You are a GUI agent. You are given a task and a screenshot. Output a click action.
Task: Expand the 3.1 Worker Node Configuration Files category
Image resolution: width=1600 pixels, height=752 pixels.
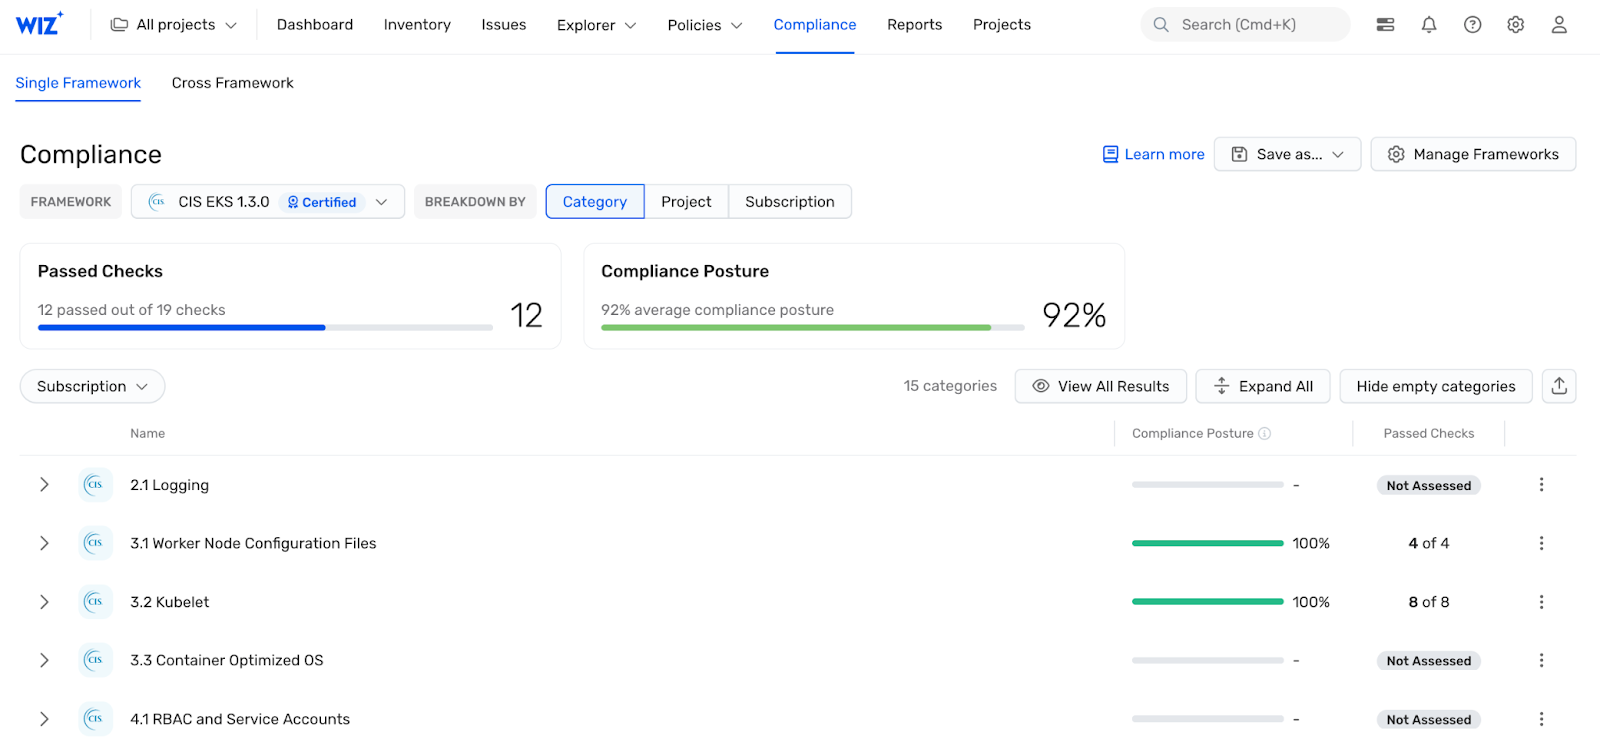pos(44,543)
